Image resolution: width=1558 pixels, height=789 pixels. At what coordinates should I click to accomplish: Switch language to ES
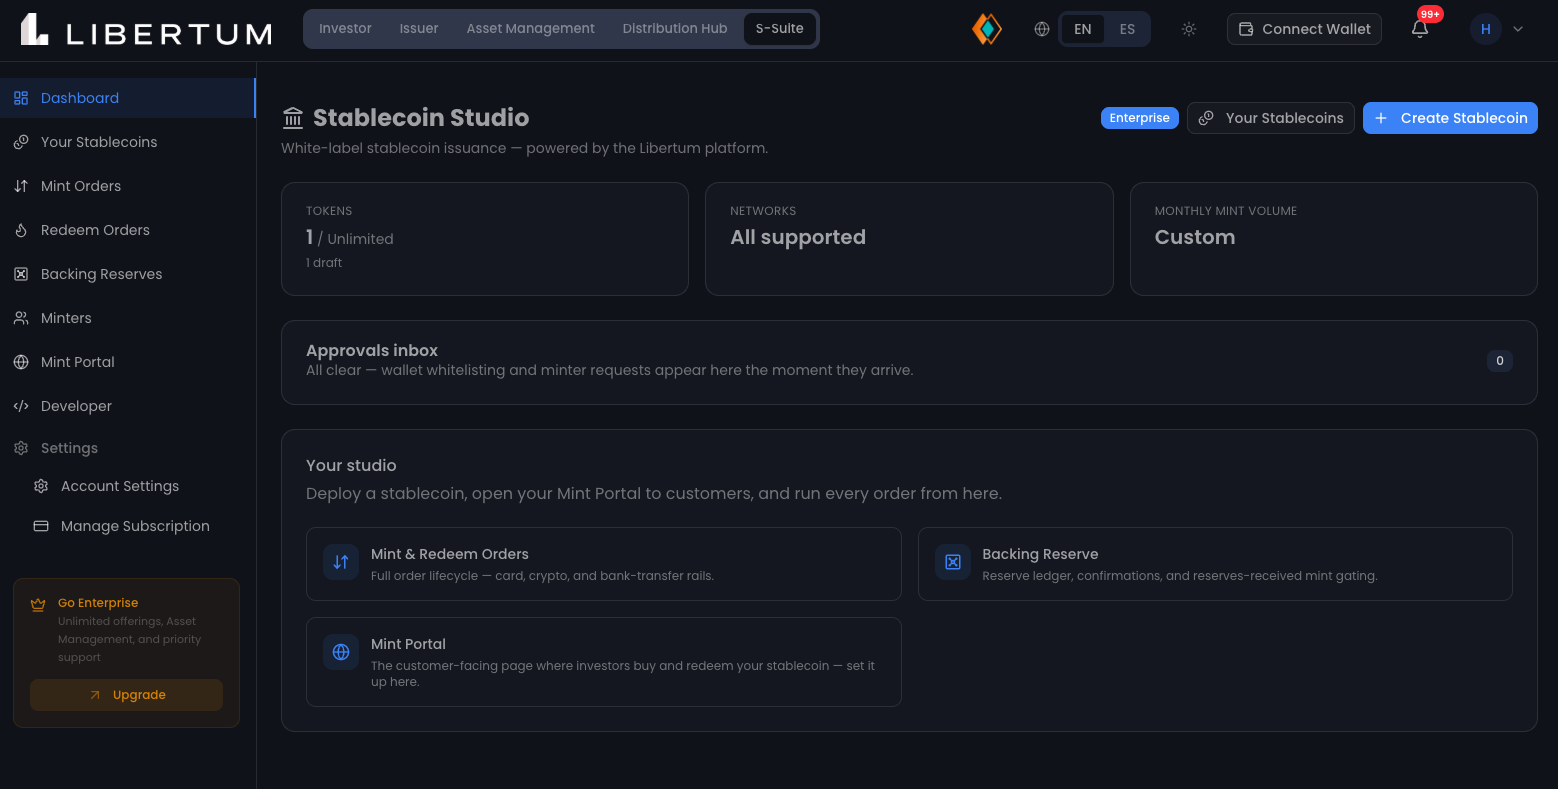[x=1127, y=29]
